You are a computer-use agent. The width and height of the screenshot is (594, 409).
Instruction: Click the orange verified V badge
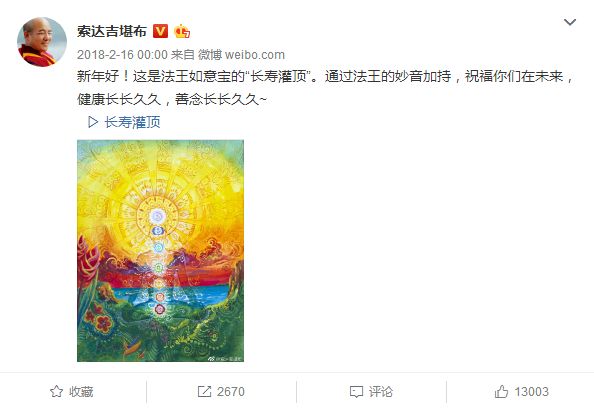[x=160, y=31]
